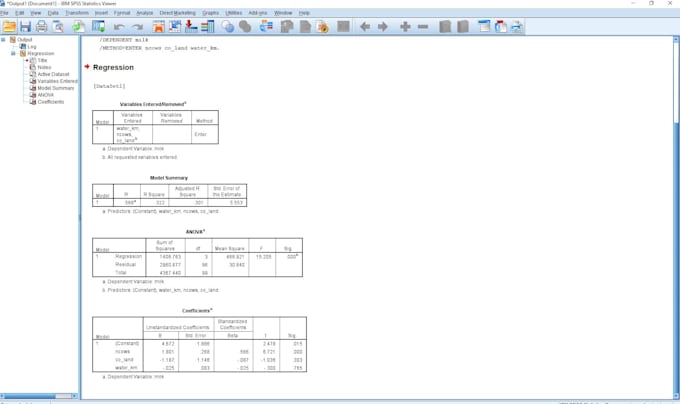680x404 pixels.
Task: Click the gray page icon in the toolbar
Action: (305, 26)
